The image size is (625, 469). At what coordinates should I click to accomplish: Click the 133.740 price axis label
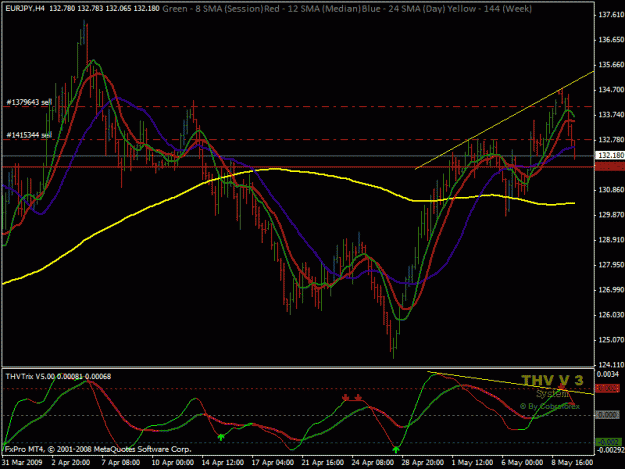point(611,114)
